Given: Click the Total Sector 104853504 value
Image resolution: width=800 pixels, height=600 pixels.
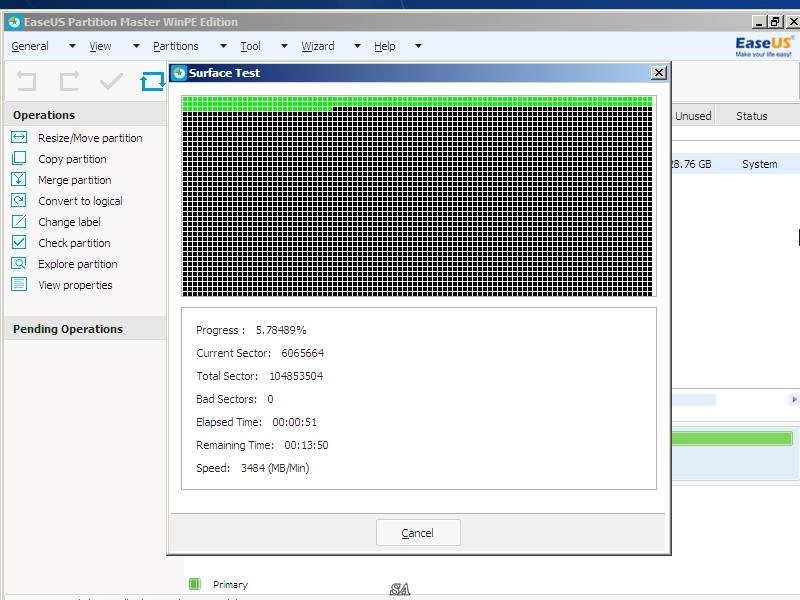Looking at the screenshot, I should pyautogui.click(x=296, y=376).
